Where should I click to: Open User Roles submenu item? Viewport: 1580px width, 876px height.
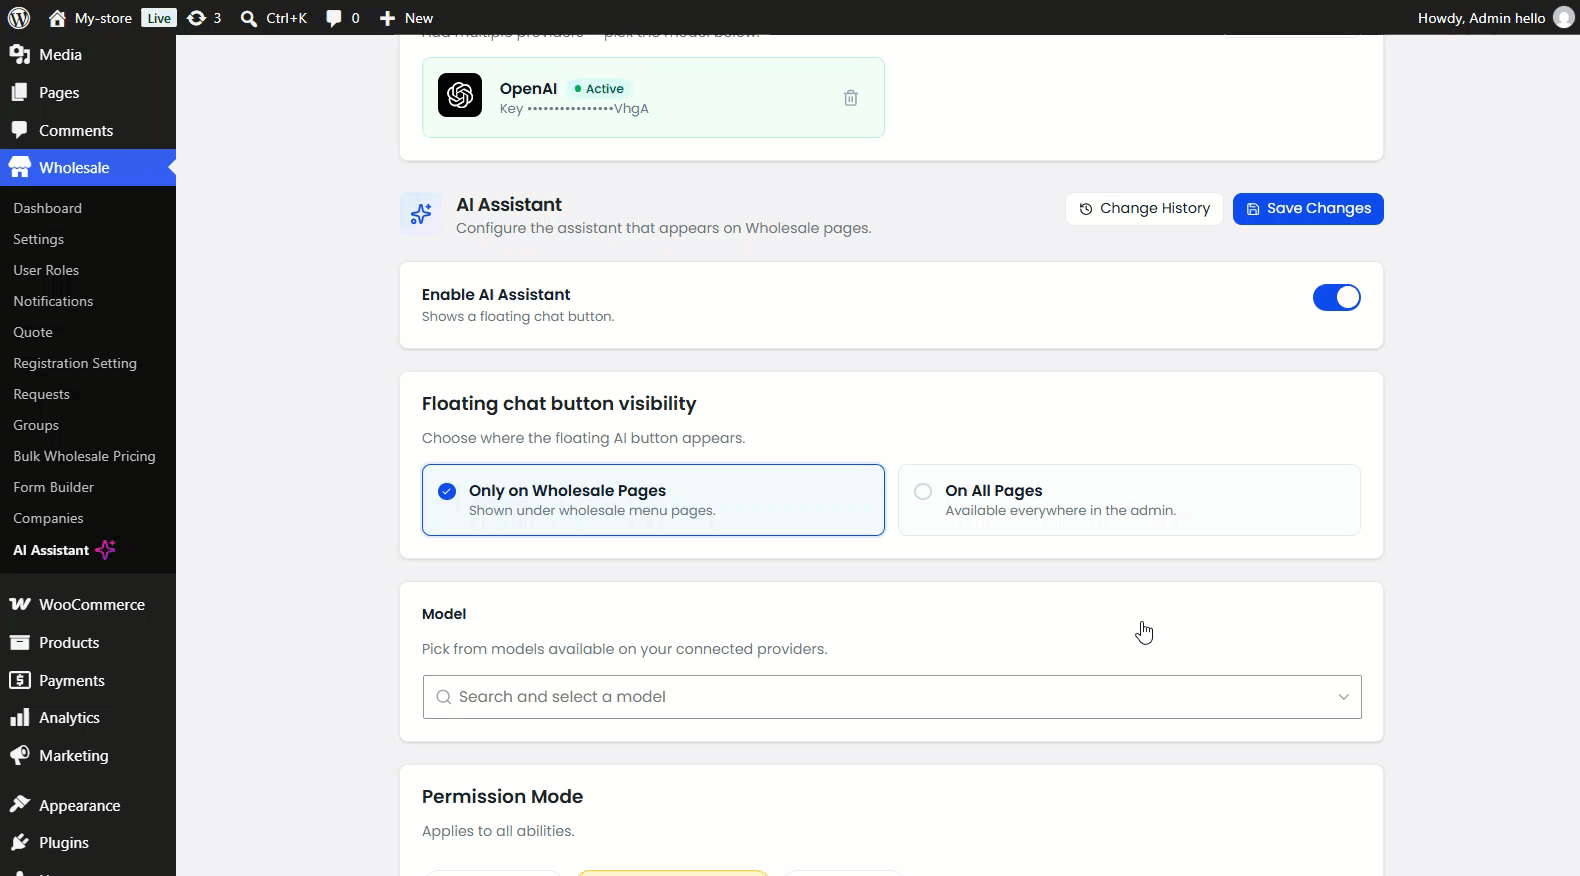(x=46, y=270)
